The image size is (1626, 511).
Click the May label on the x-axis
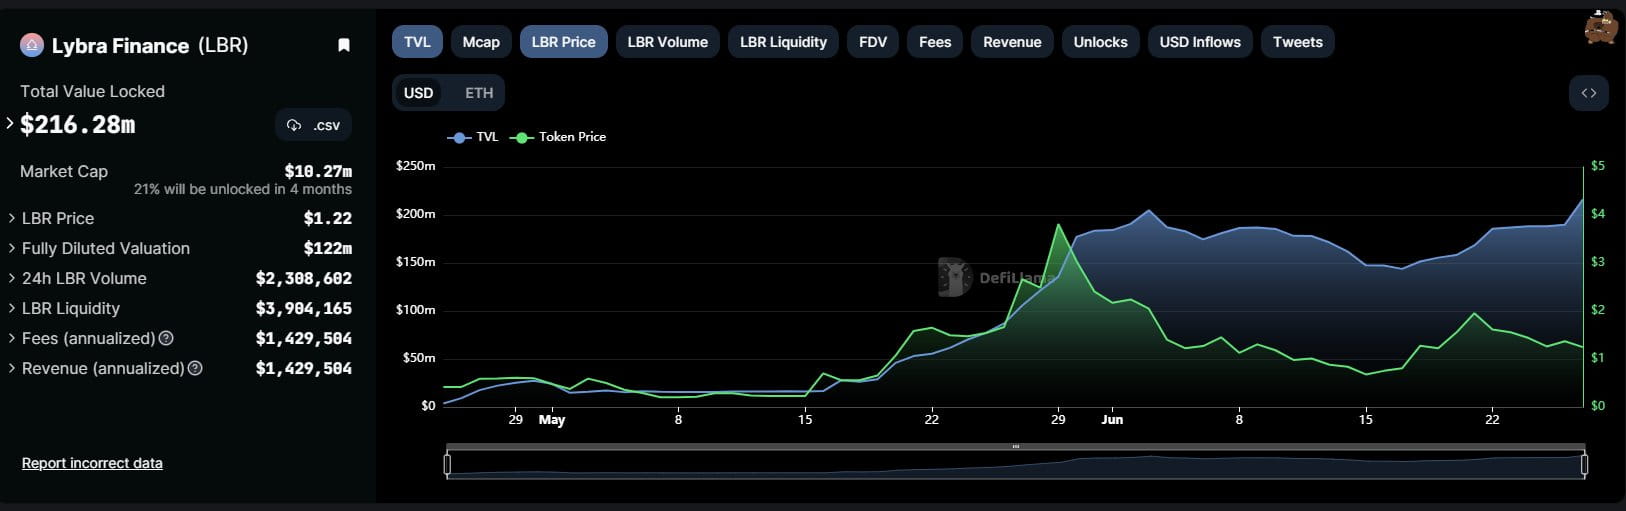(x=552, y=420)
